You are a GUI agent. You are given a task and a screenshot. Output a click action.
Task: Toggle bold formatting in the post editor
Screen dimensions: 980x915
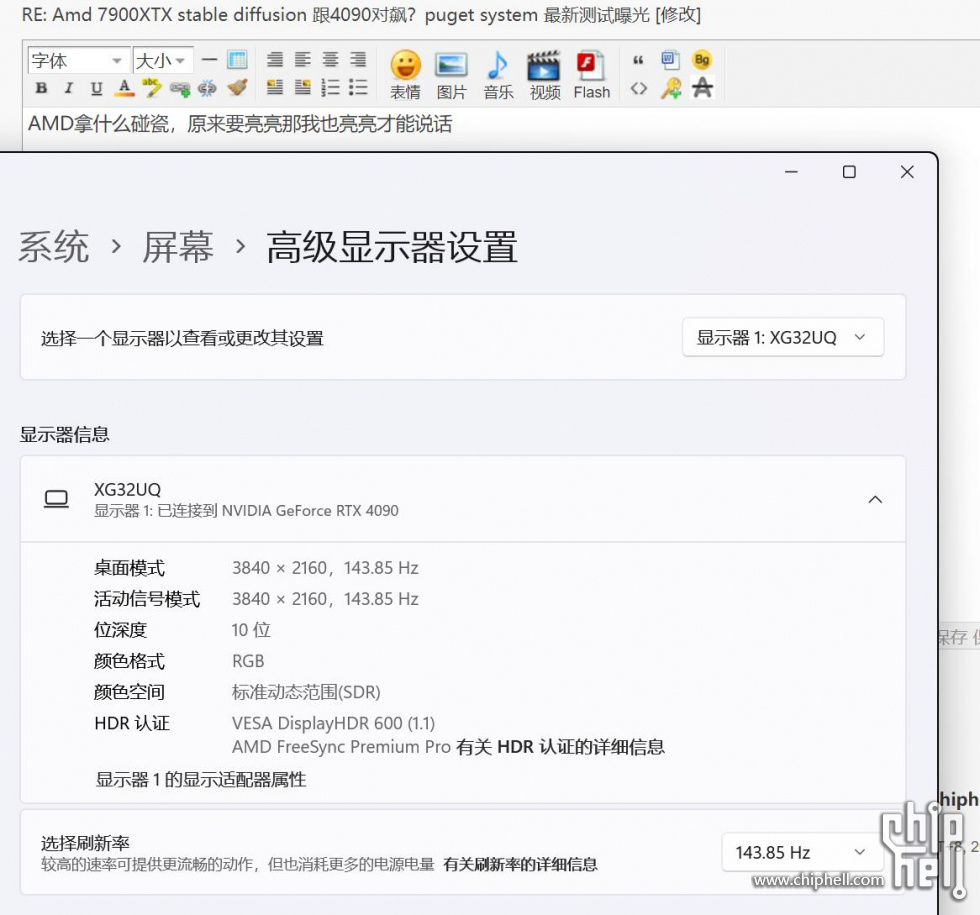41,88
